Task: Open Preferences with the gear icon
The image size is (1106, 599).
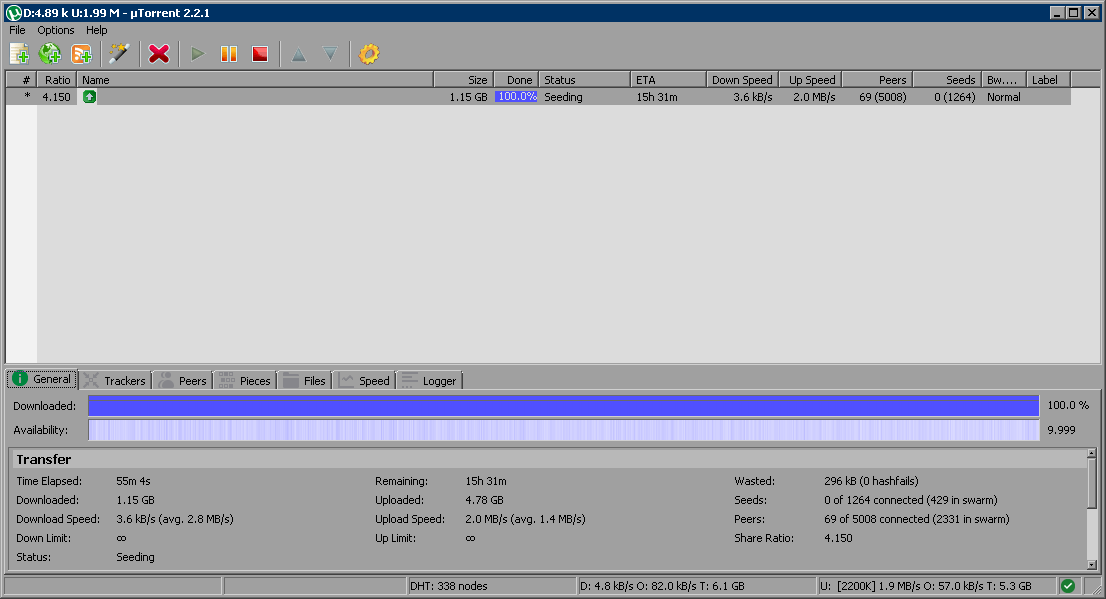Action: 369,54
